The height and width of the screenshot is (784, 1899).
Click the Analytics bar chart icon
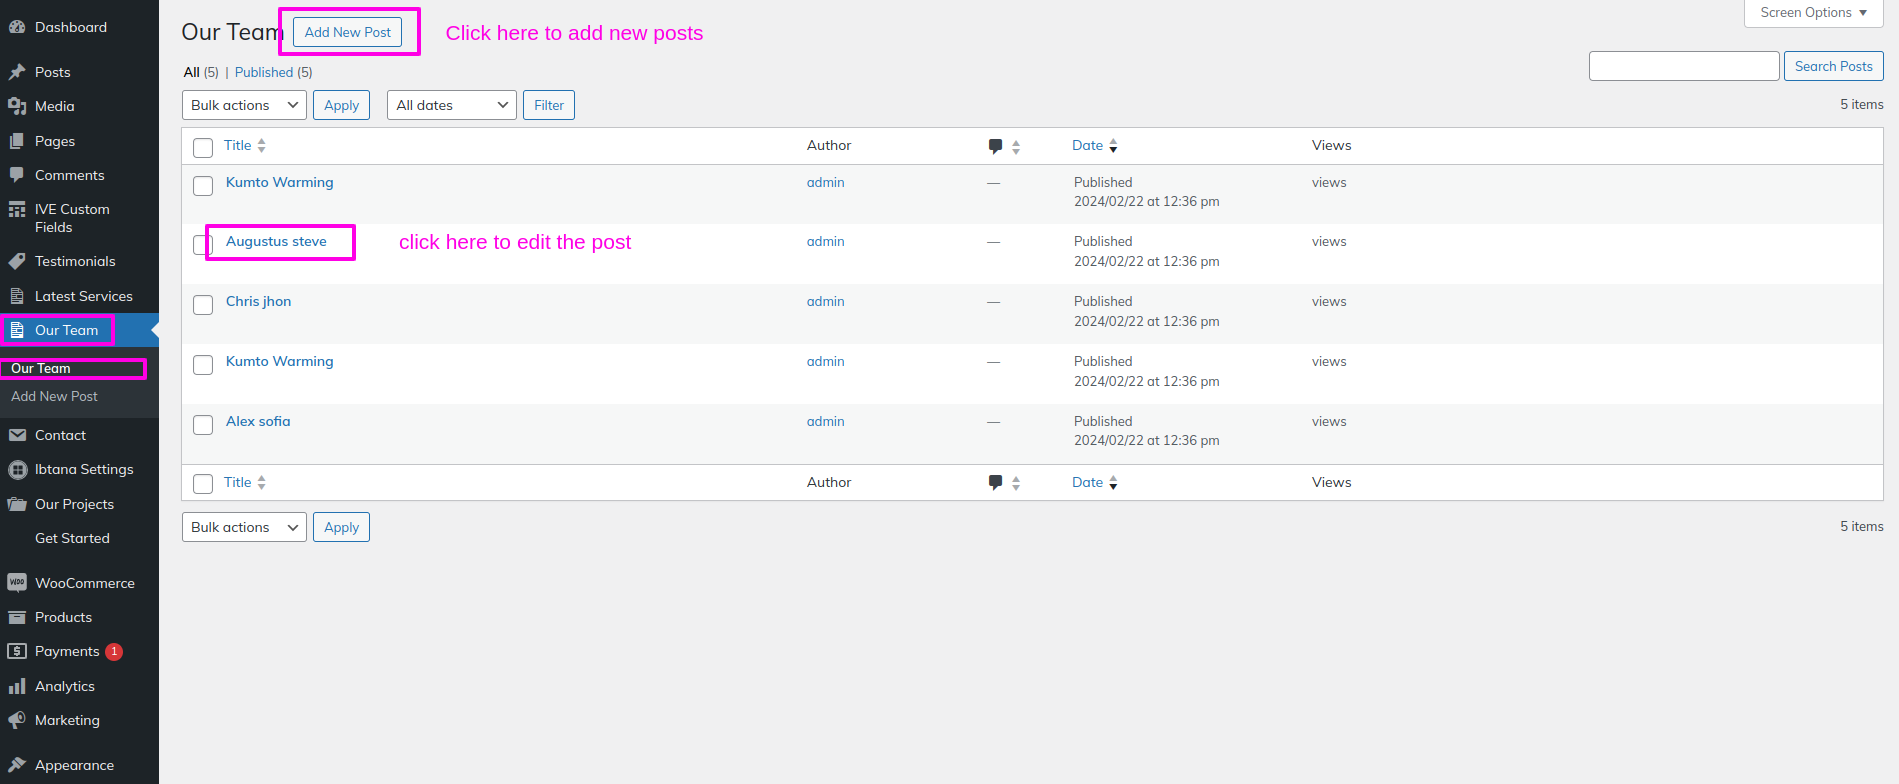tap(17, 686)
